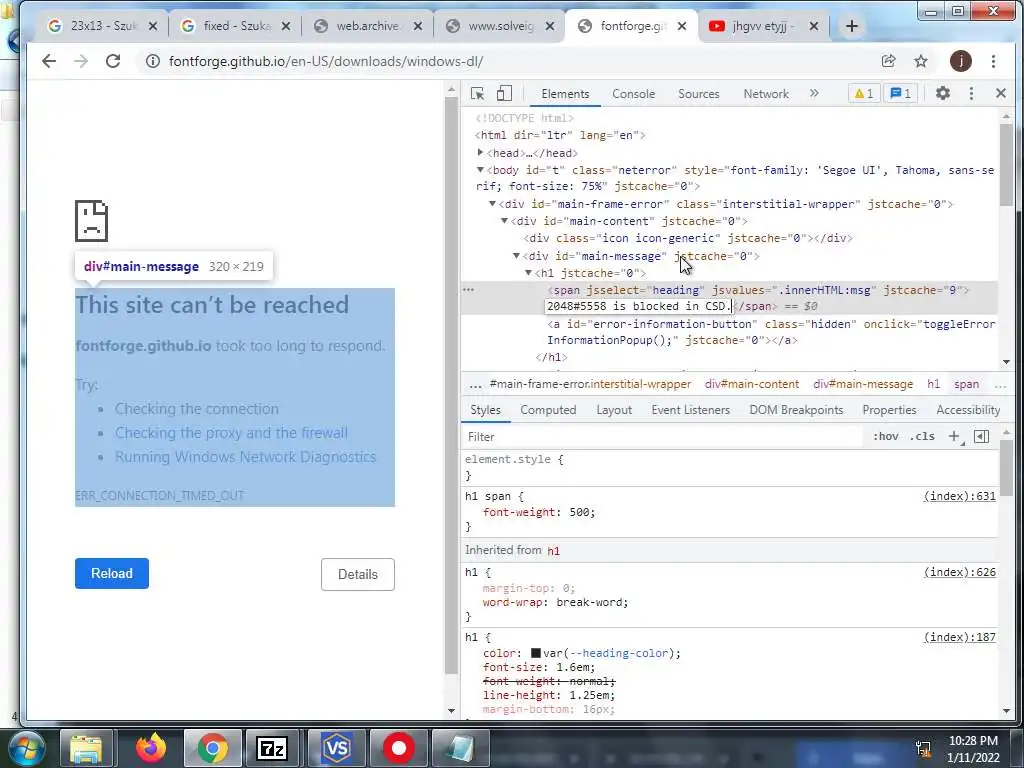1024x768 pixels.
Task: Collapse the h1 element node
Action: (528, 272)
